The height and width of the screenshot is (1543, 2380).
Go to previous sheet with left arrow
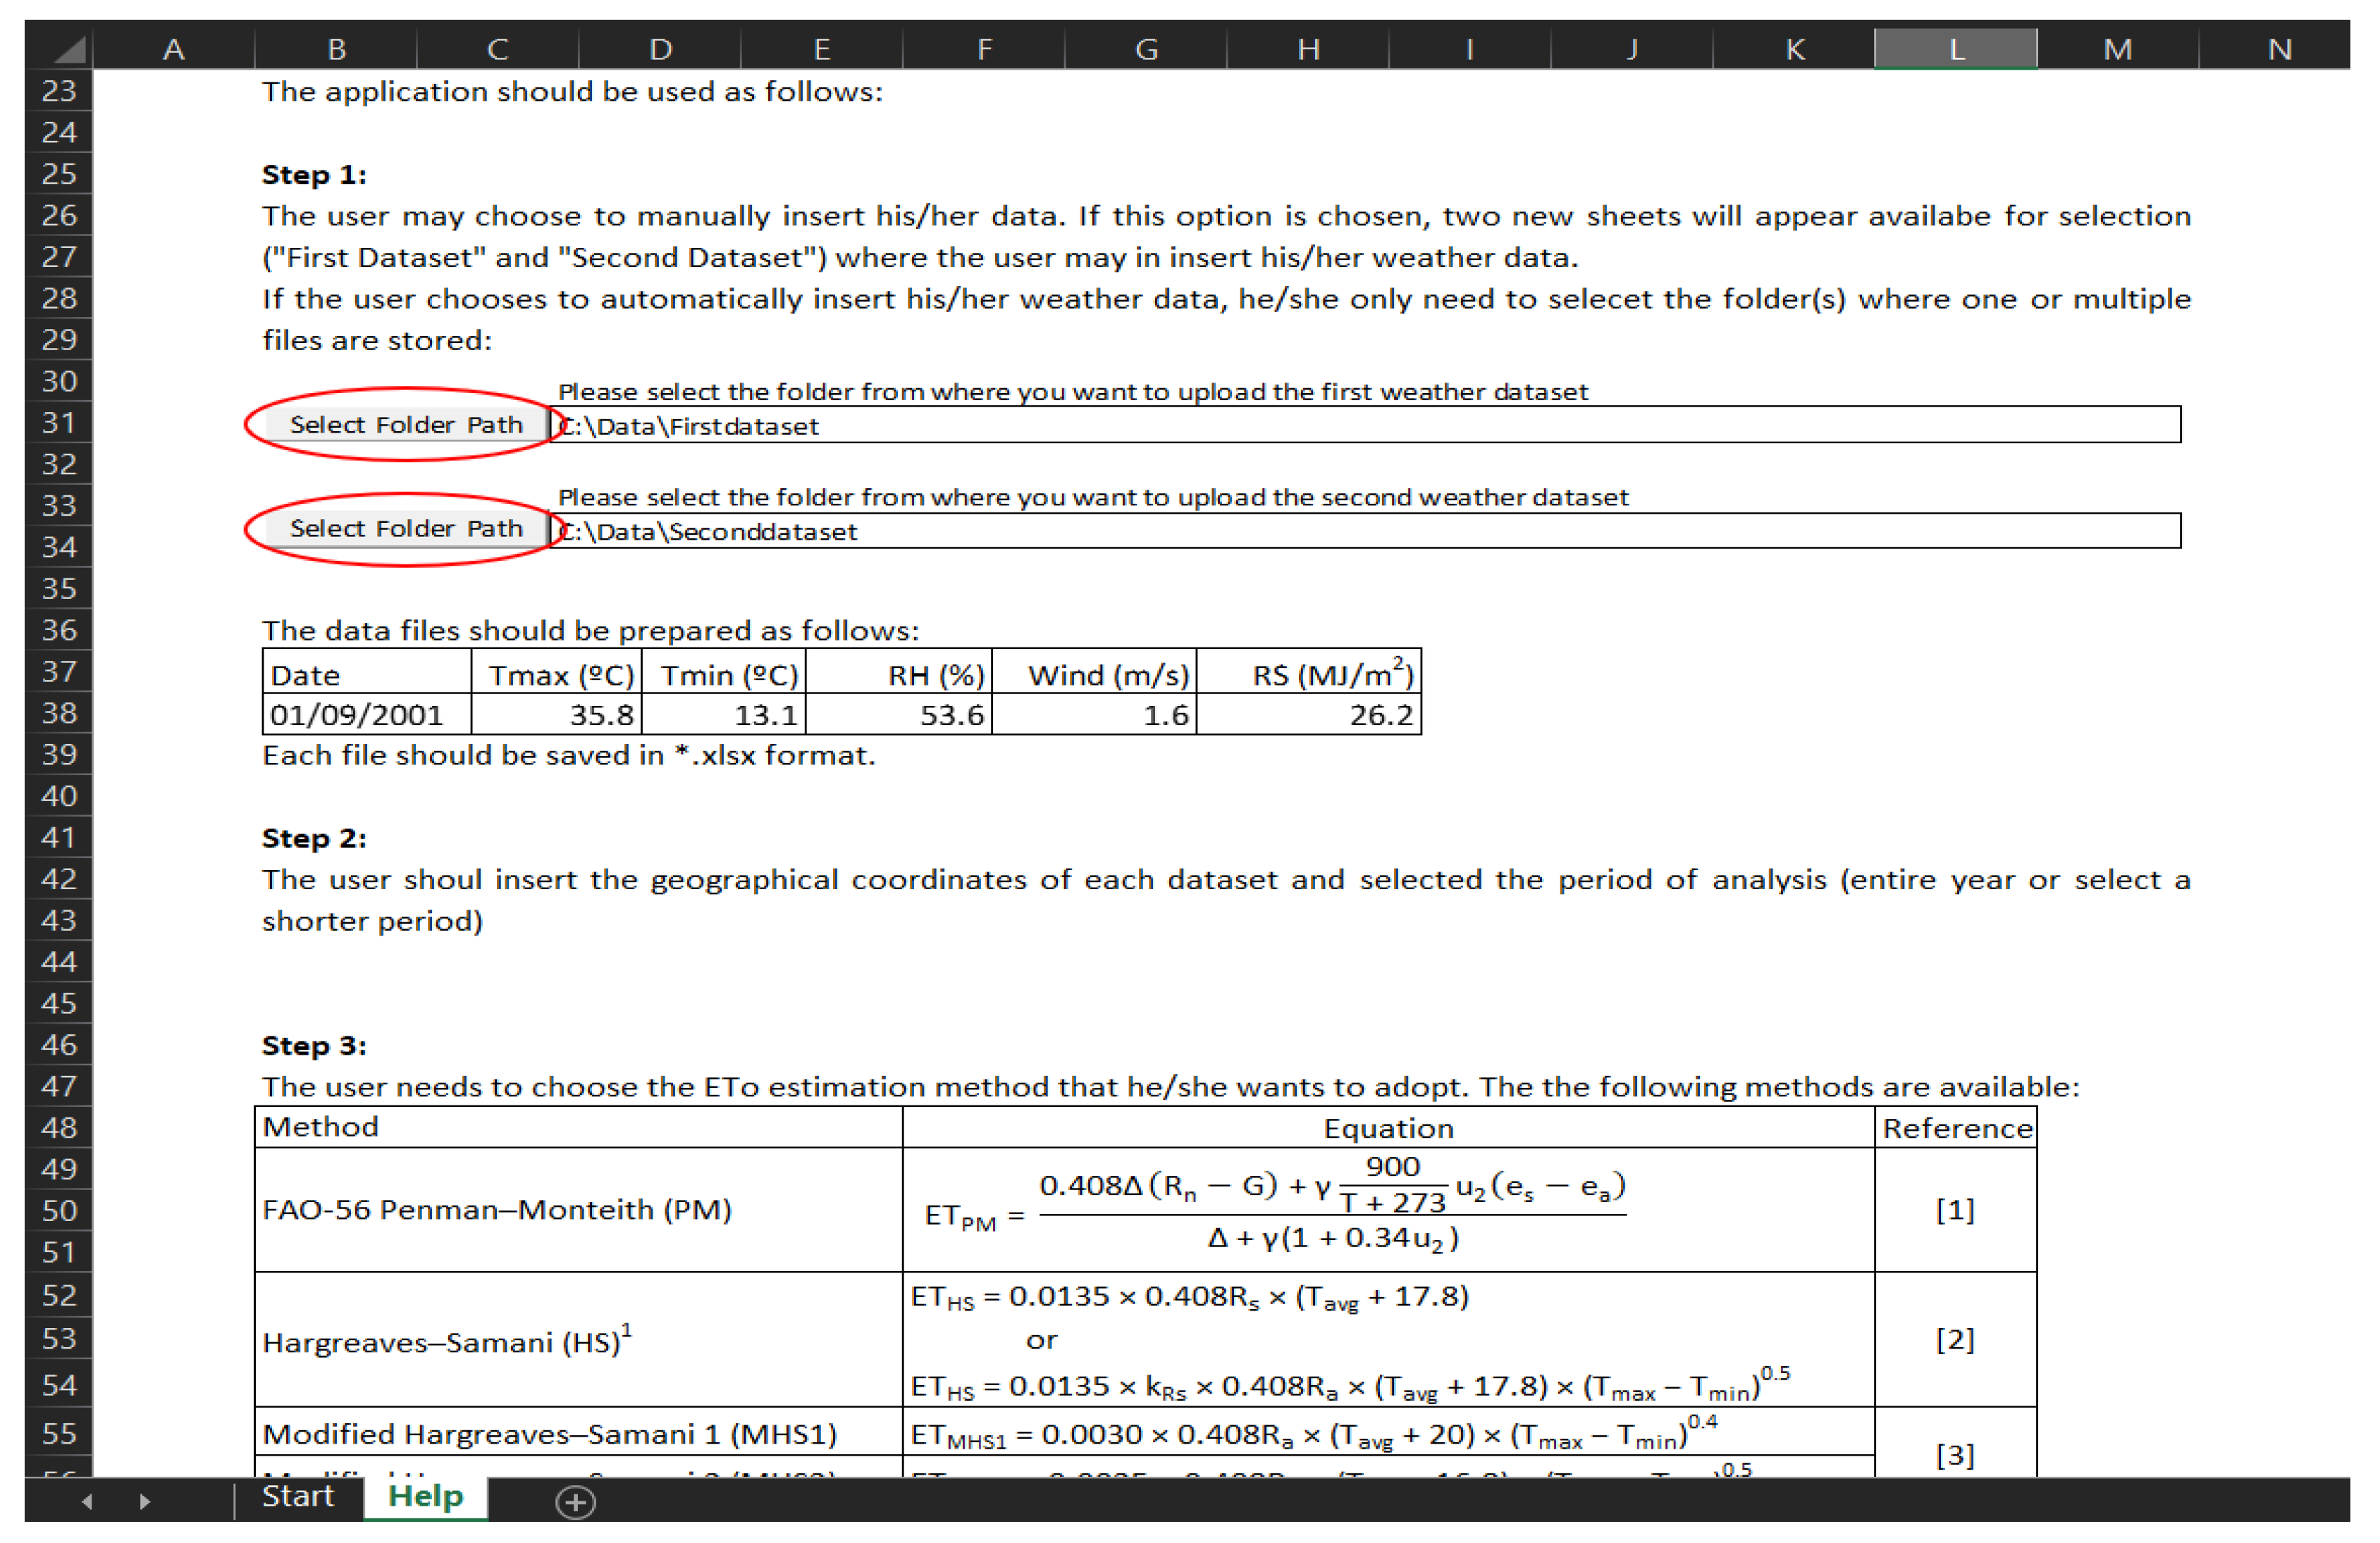(x=87, y=1501)
